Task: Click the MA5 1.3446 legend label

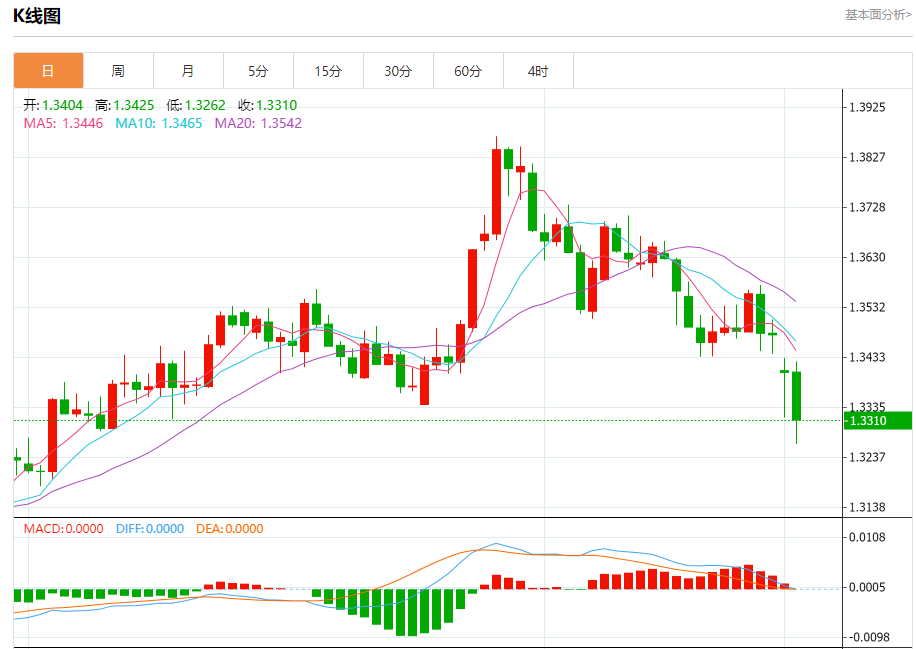Action: (x=63, y=123)
